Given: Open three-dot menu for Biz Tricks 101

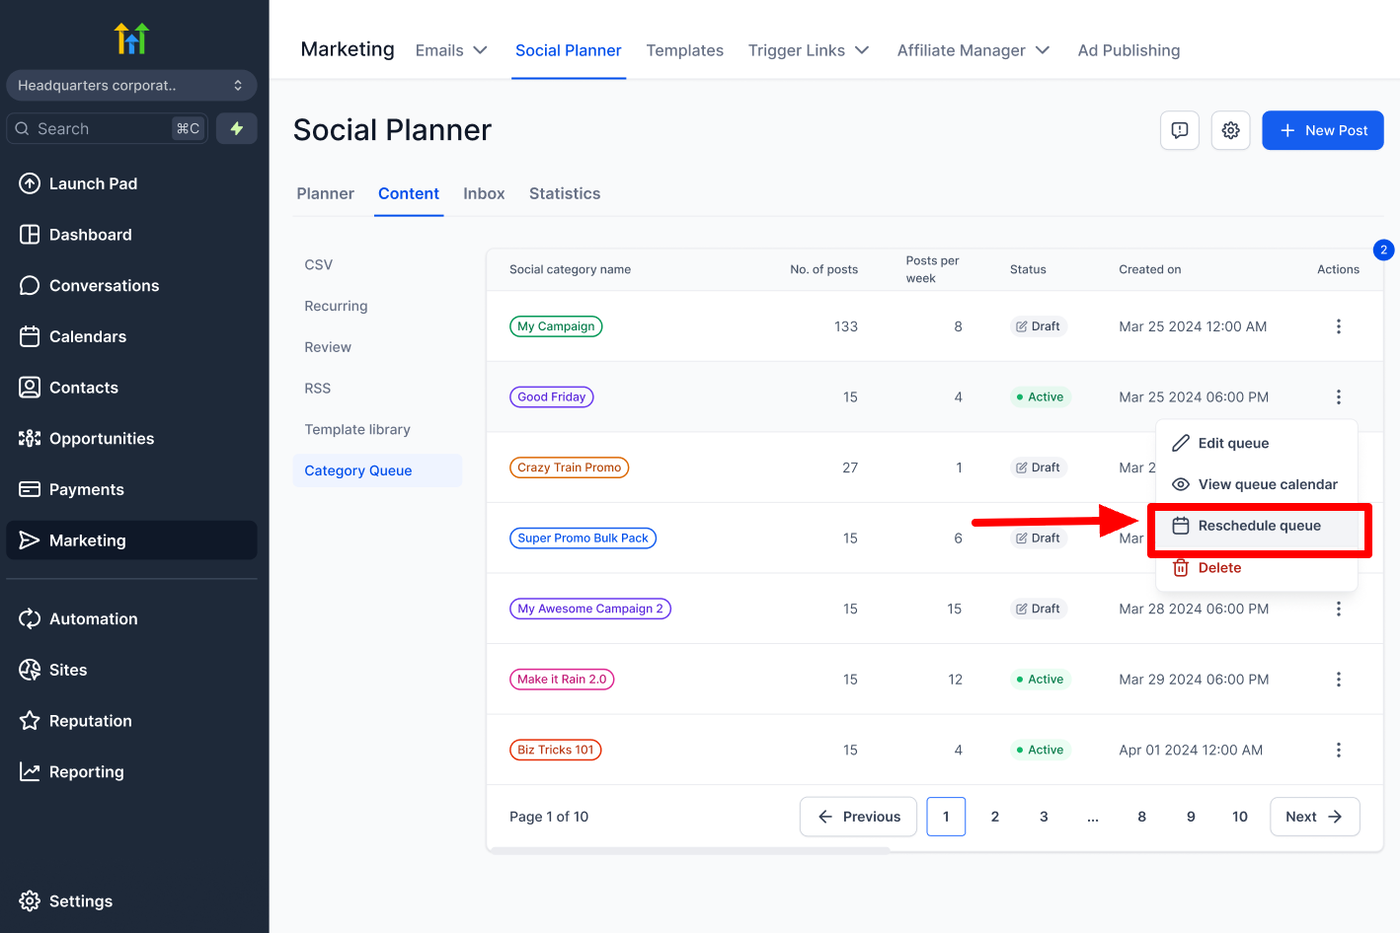Looking at the screenshot, I should tap(1338, 750).
